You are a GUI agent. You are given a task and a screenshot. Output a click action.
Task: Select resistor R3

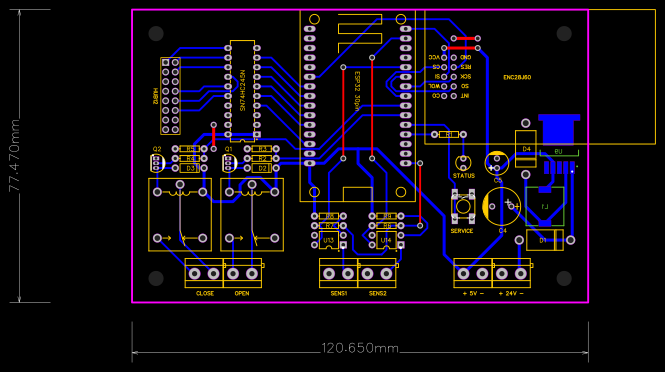pyautogui.click(x=262, y=149)
